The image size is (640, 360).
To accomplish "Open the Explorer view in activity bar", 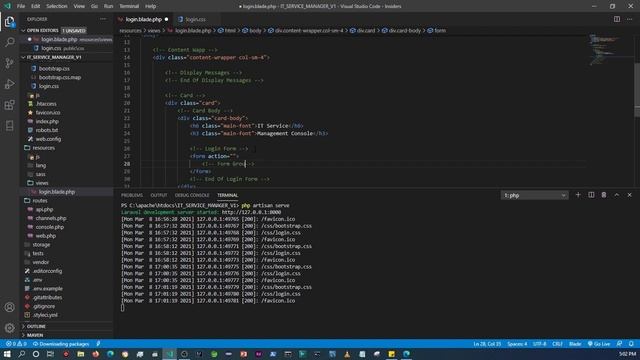I will tap(9, 22).
